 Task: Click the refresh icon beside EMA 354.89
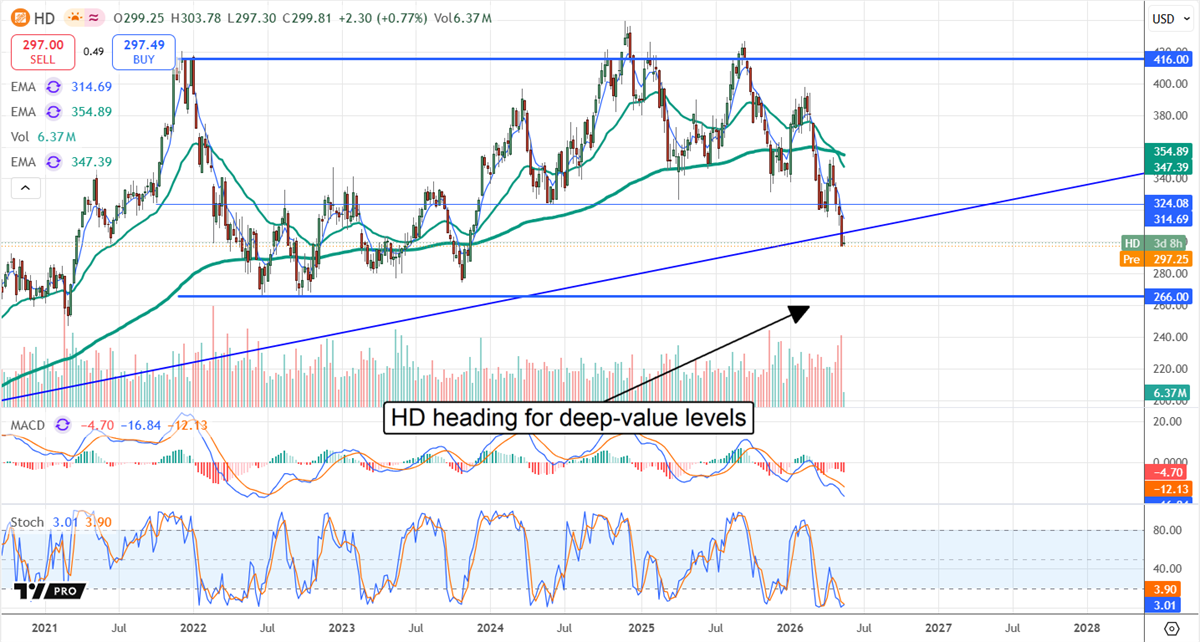pyautogui.click(x=55, y=111)
